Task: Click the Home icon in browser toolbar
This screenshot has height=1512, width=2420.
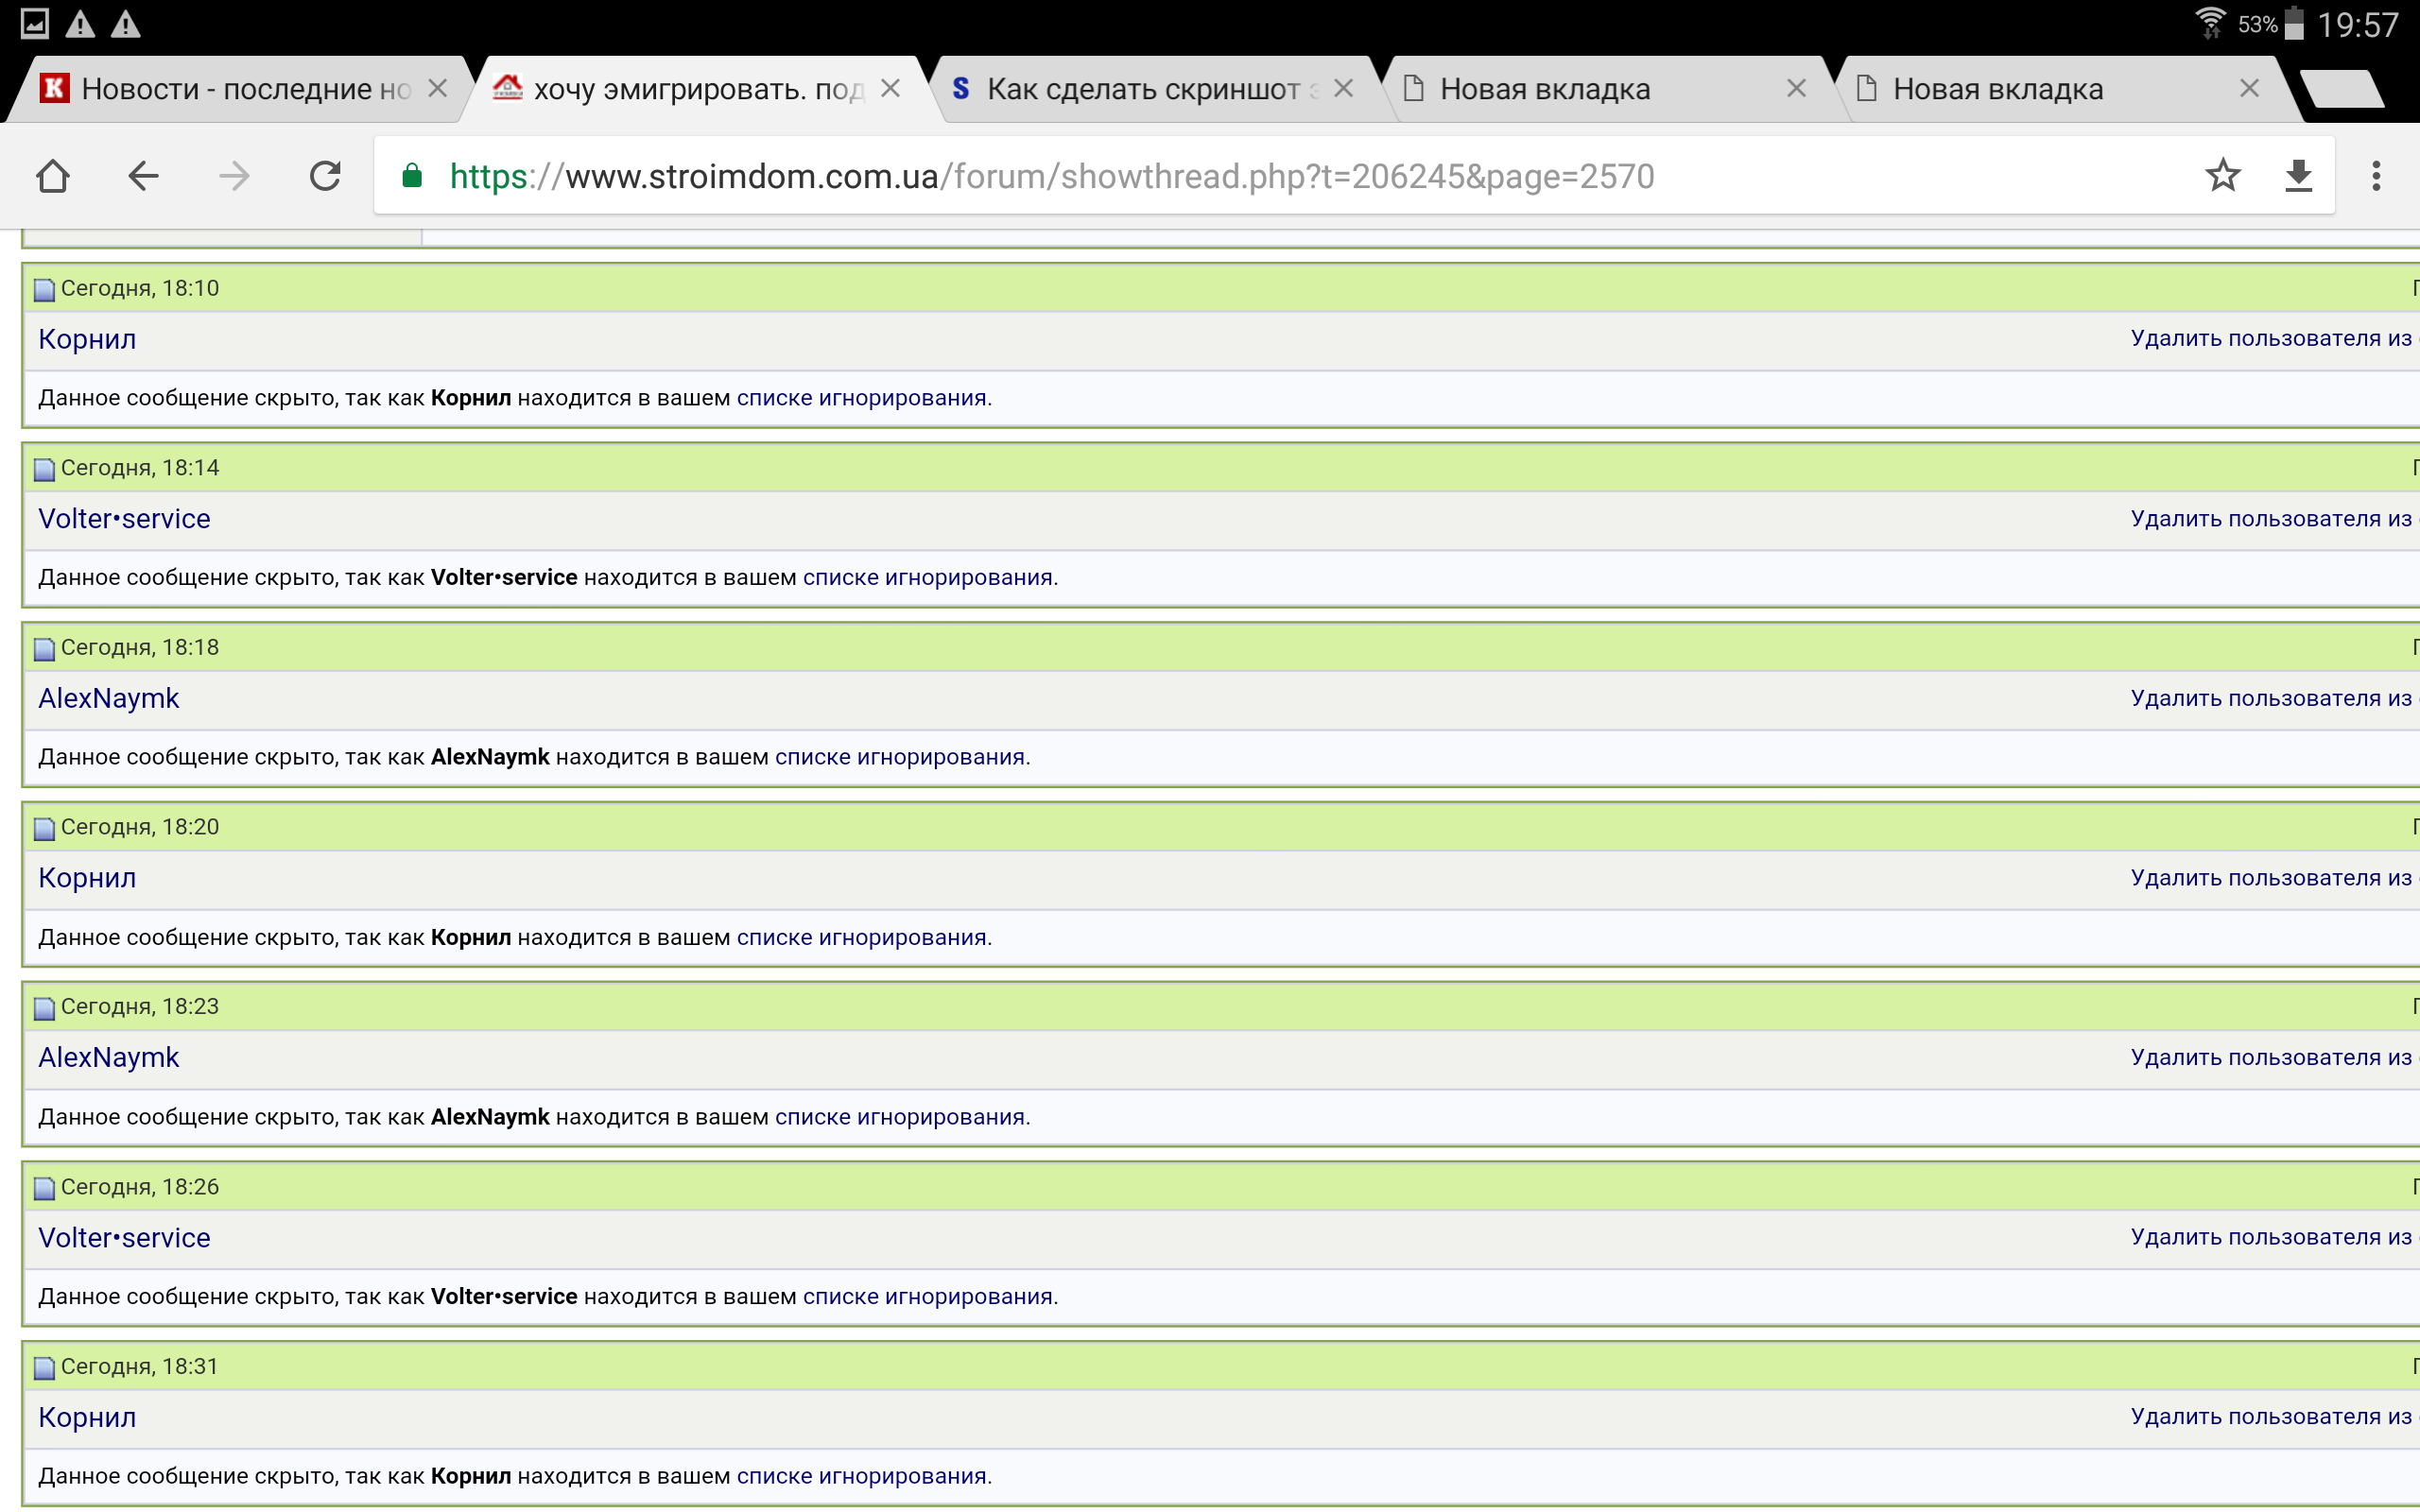Action: [x=54, y=176]
